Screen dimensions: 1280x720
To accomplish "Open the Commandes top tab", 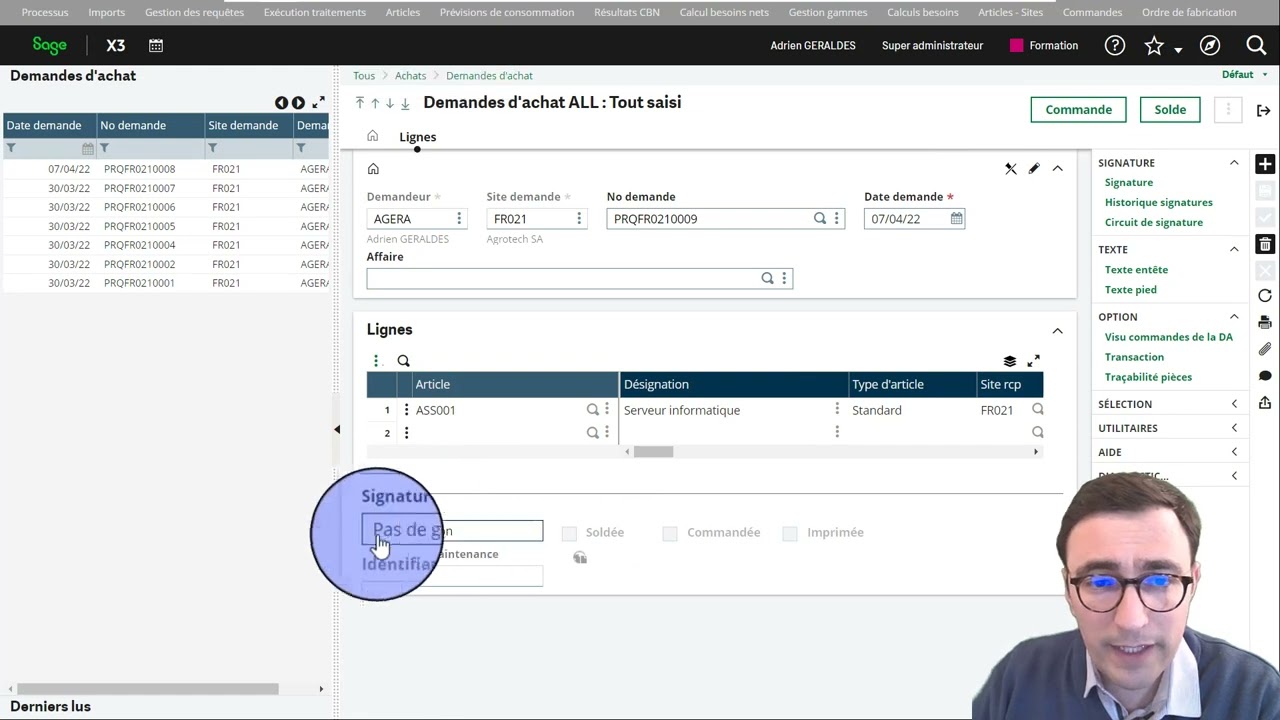I will (1092, 12).
